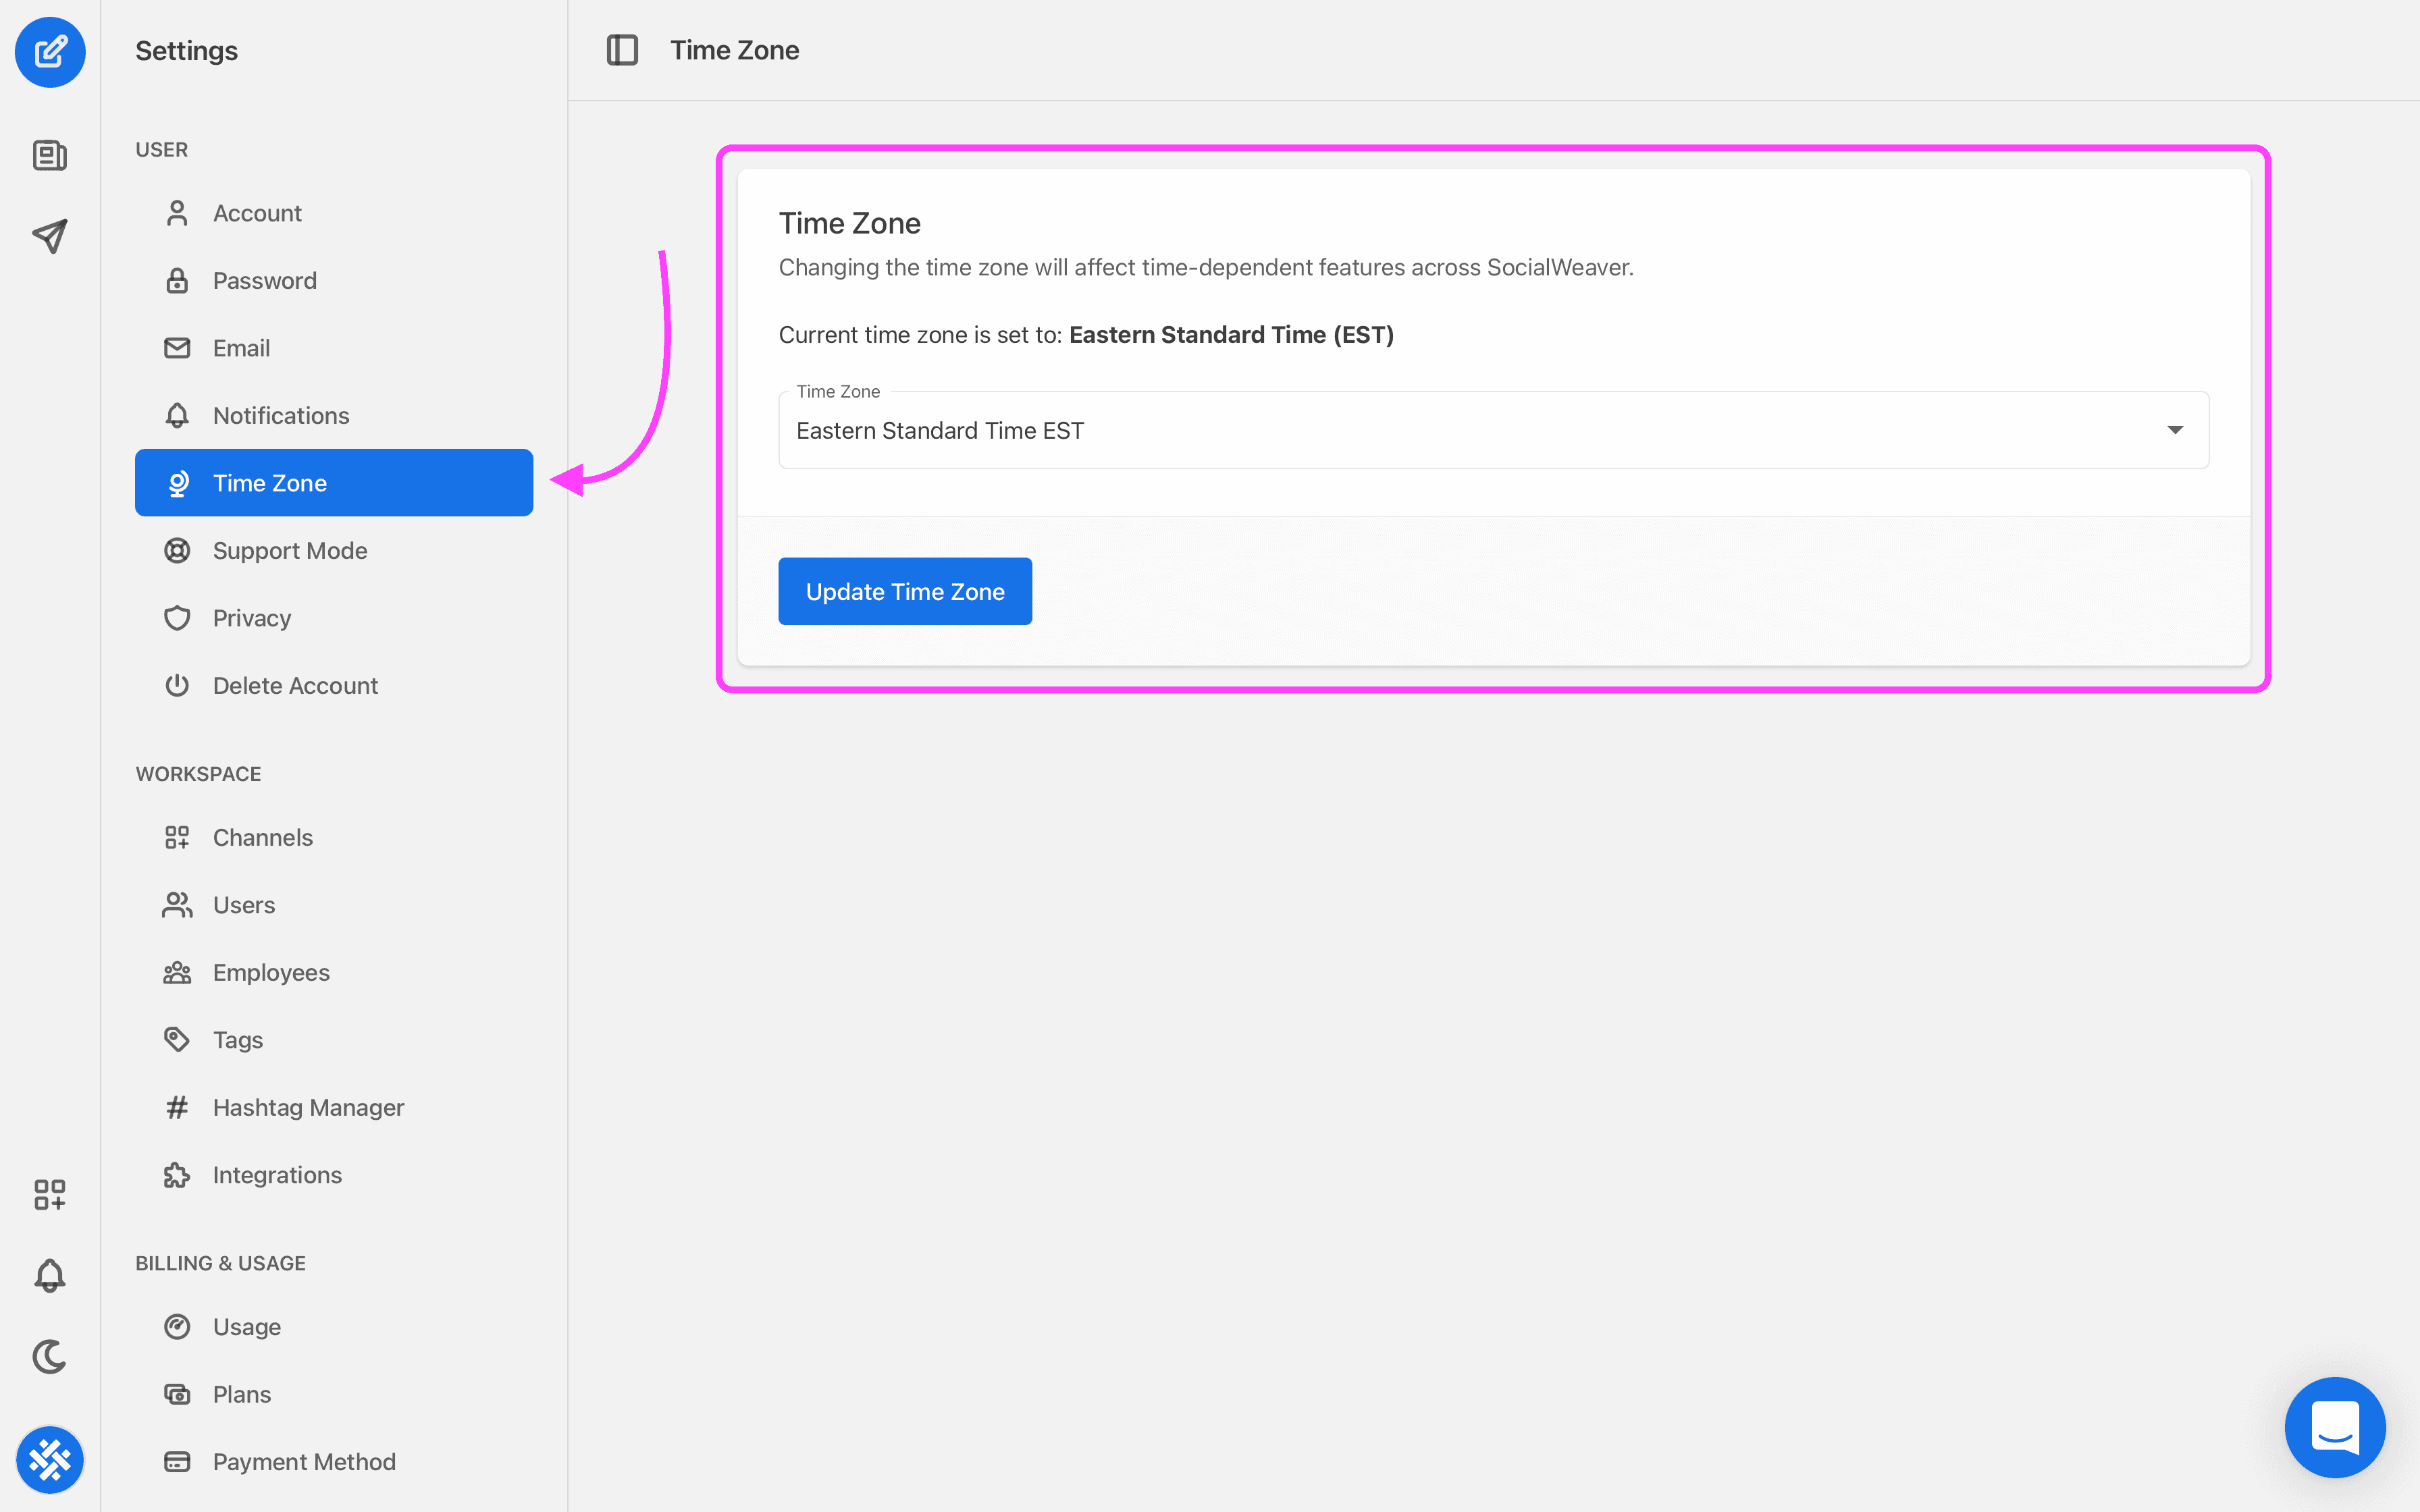
Task: Navigate to Privacy settings section
Action: point(251,617)
